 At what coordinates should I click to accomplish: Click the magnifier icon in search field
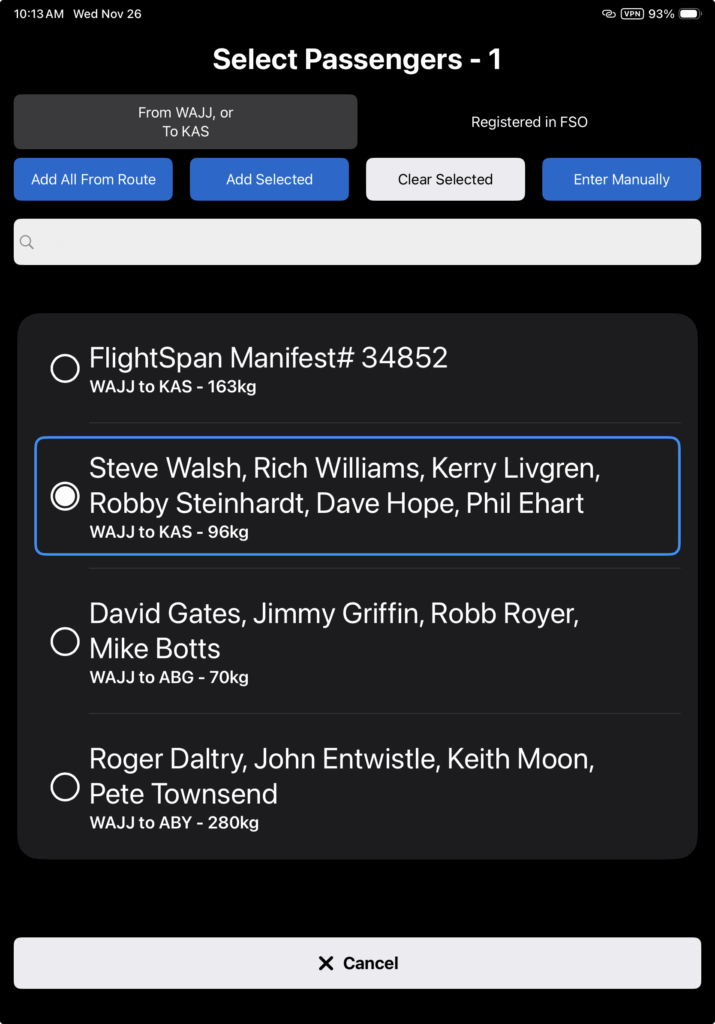(x=27, y=242)
